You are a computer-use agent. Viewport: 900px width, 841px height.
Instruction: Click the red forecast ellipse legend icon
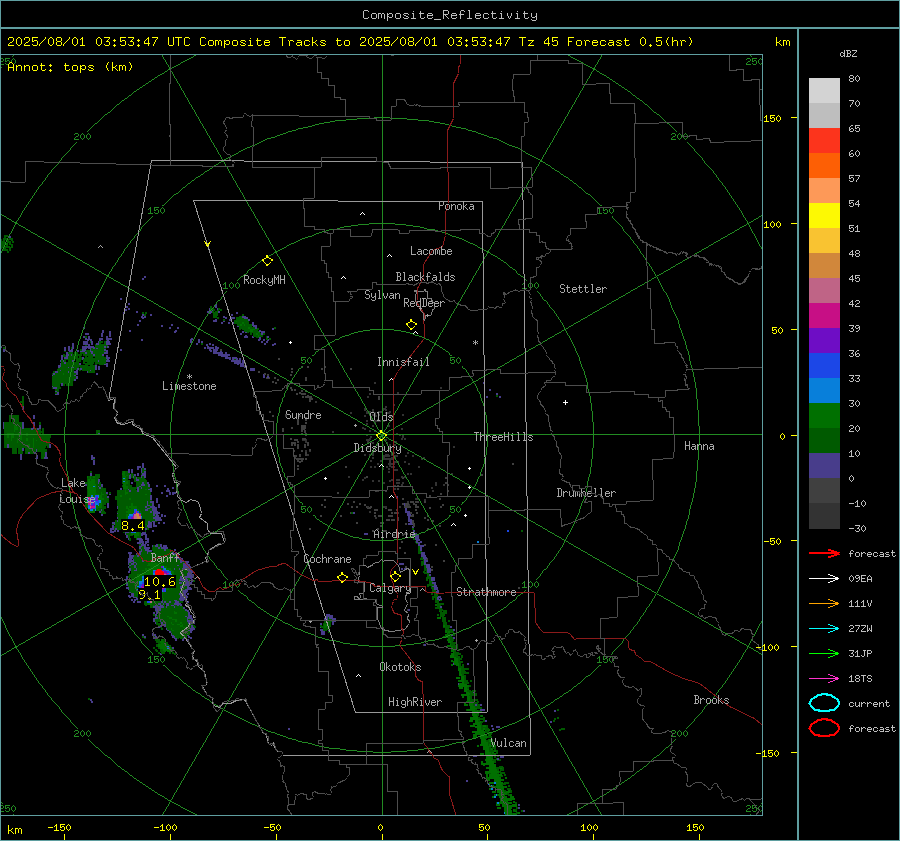click(x=824, y=728)
